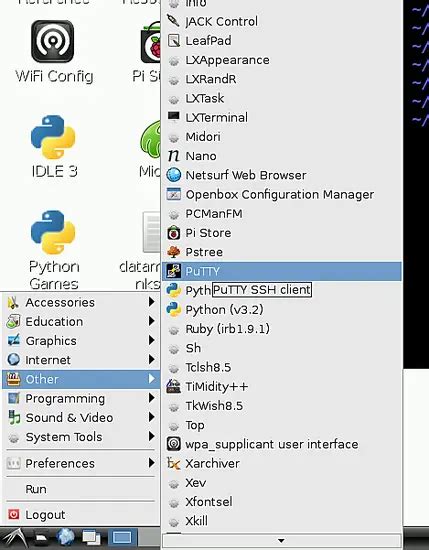The height and width of the screenshot is (550, 429).
Task: Click the TiMidity++ icon
Action: [174, 386]
